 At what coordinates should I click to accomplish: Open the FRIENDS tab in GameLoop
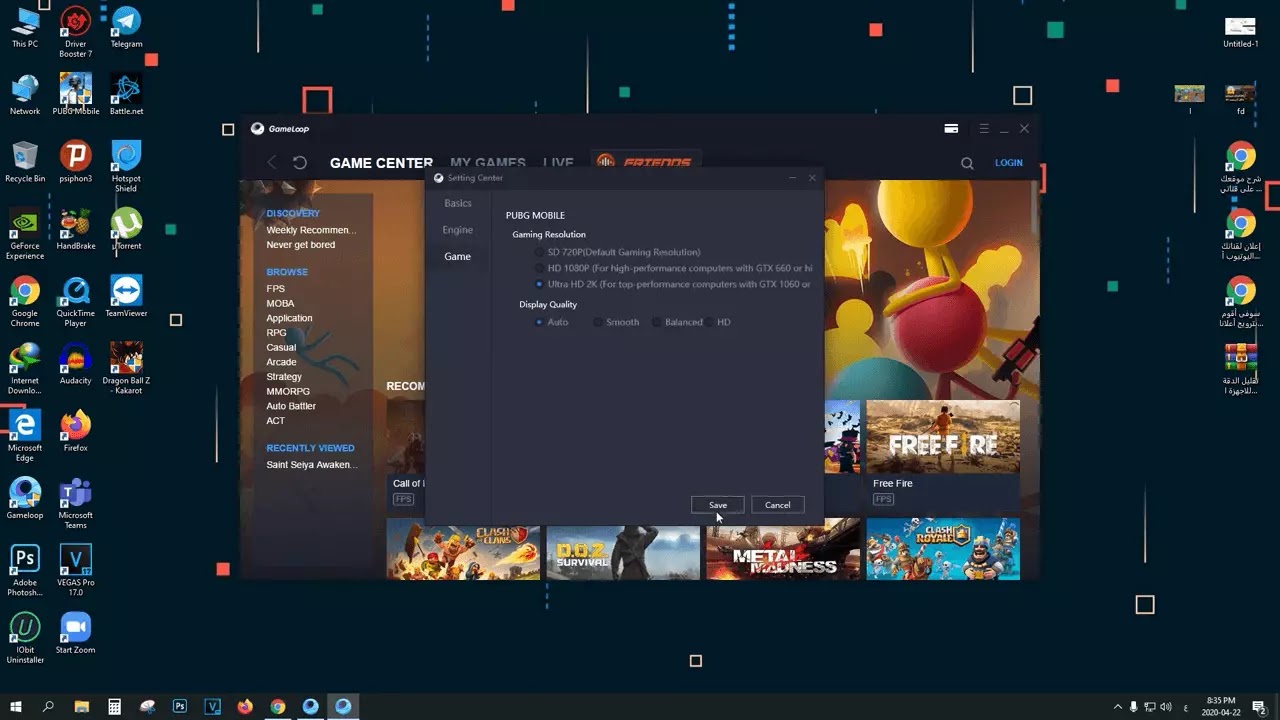tap(646, 162)
